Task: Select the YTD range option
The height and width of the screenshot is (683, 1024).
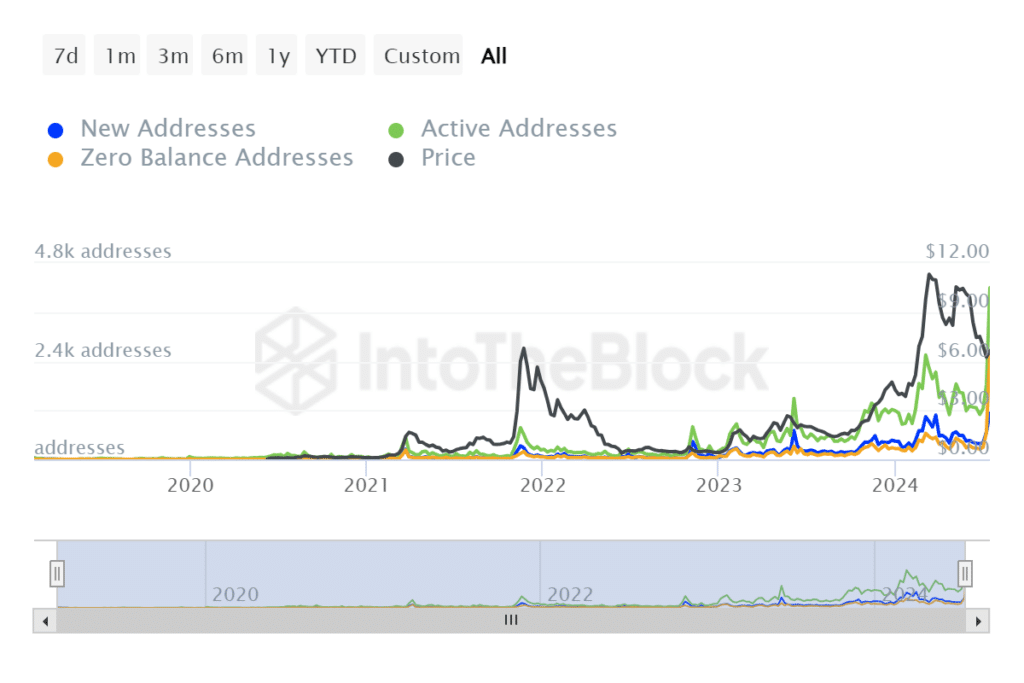Action: (335, 56)
